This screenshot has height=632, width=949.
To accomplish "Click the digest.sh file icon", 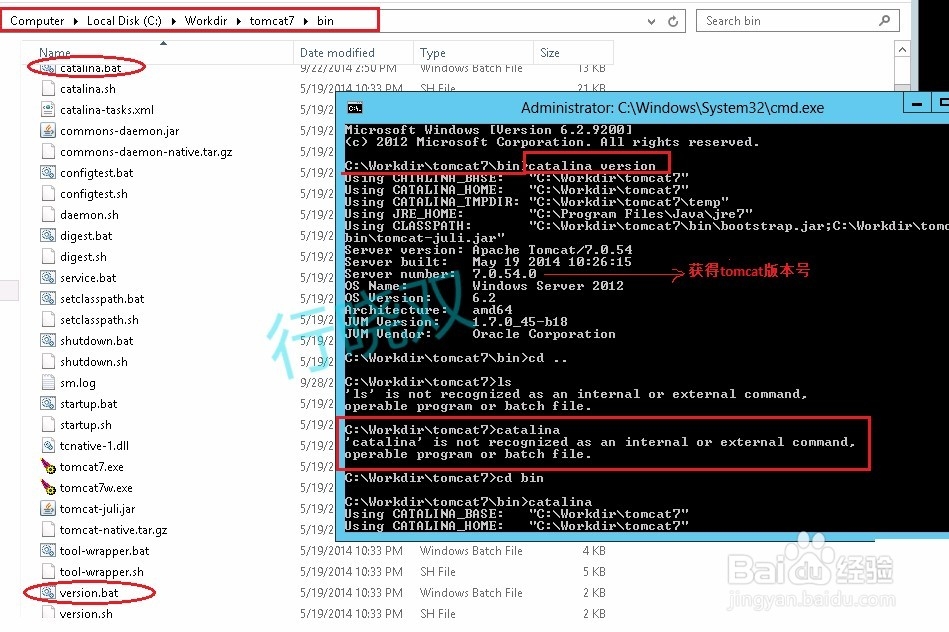I will (48, 257).
